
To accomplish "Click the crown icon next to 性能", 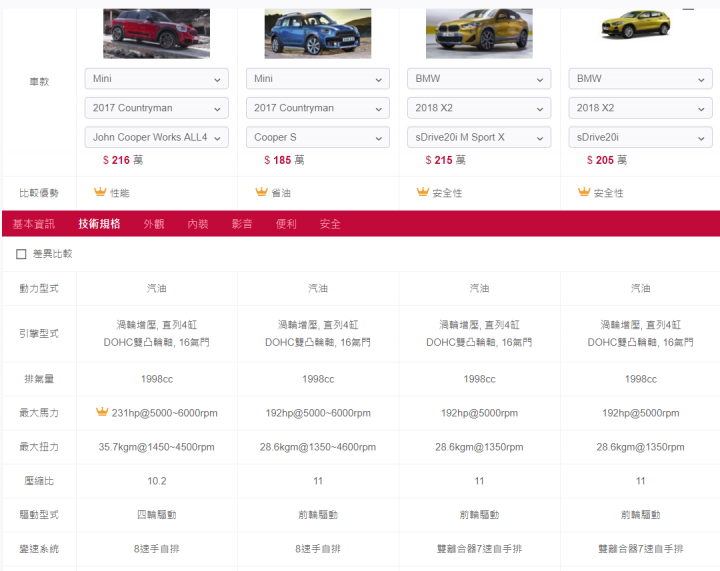I will [x=100, y=192].
